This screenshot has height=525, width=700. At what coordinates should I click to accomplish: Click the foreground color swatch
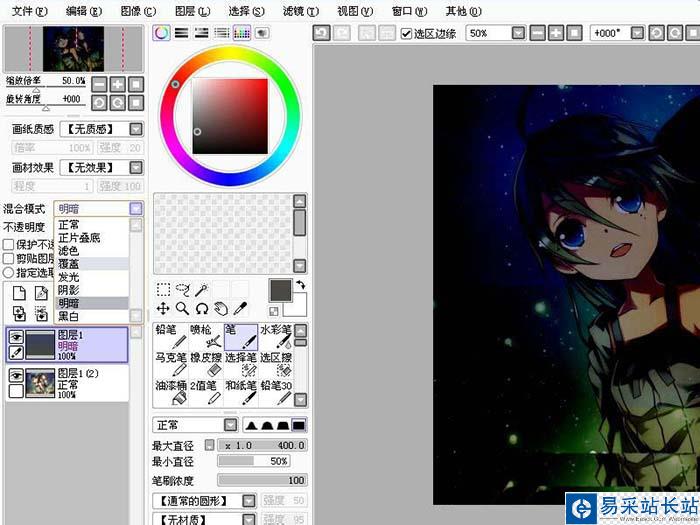pyautogui.click(x=281, y=291)
